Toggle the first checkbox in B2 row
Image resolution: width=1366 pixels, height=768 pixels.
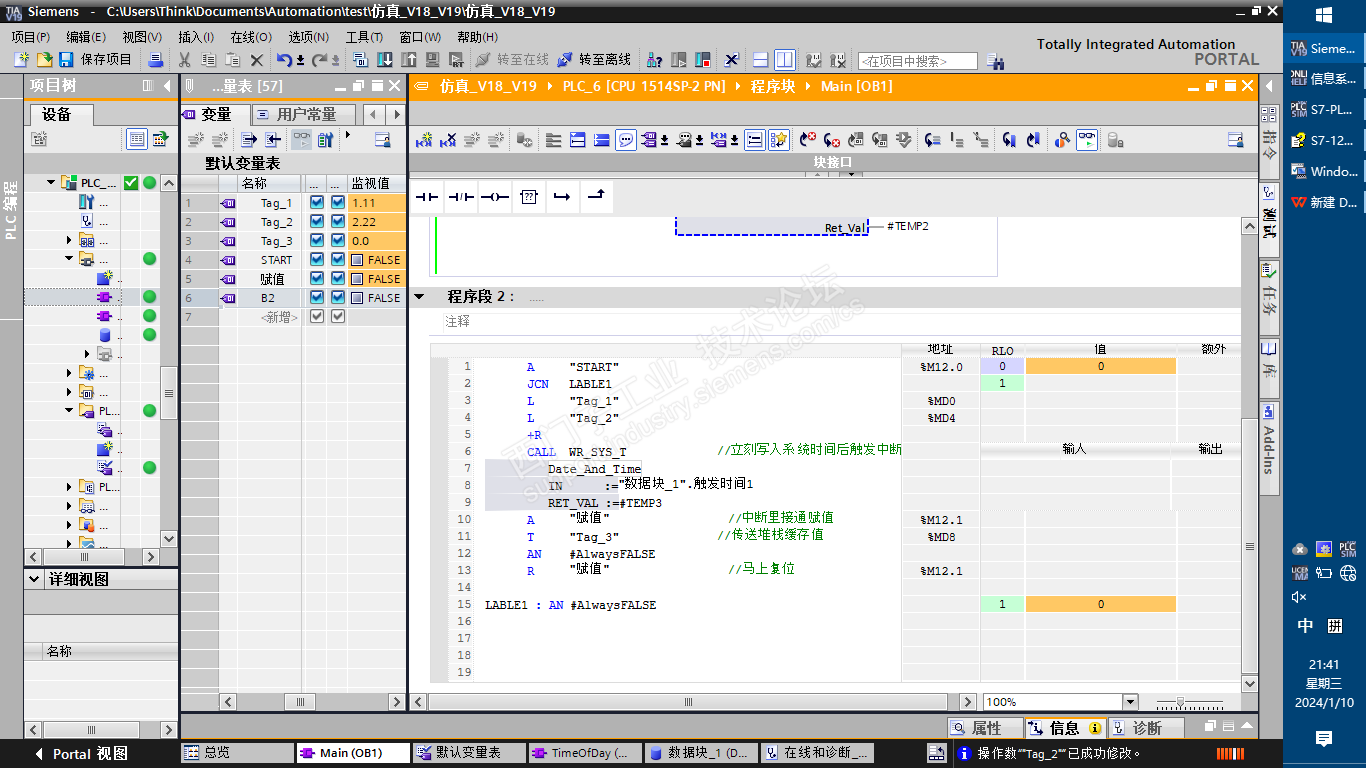pyautogui.click(x=317, y=298)
